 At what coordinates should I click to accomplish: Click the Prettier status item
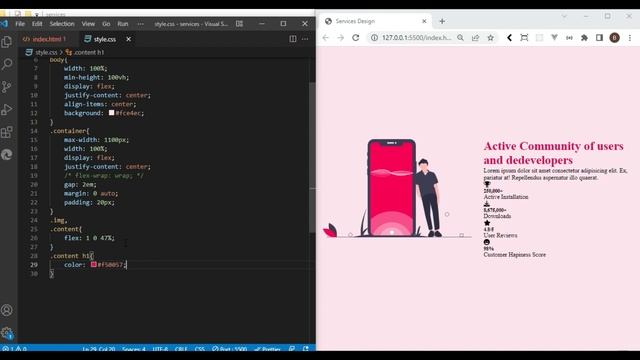coord(267,349)
